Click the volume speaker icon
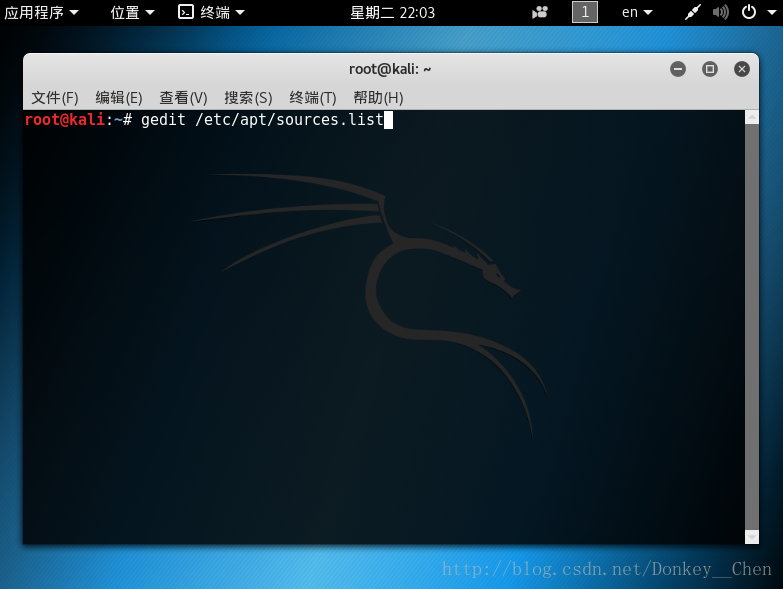 click(721, 12)
